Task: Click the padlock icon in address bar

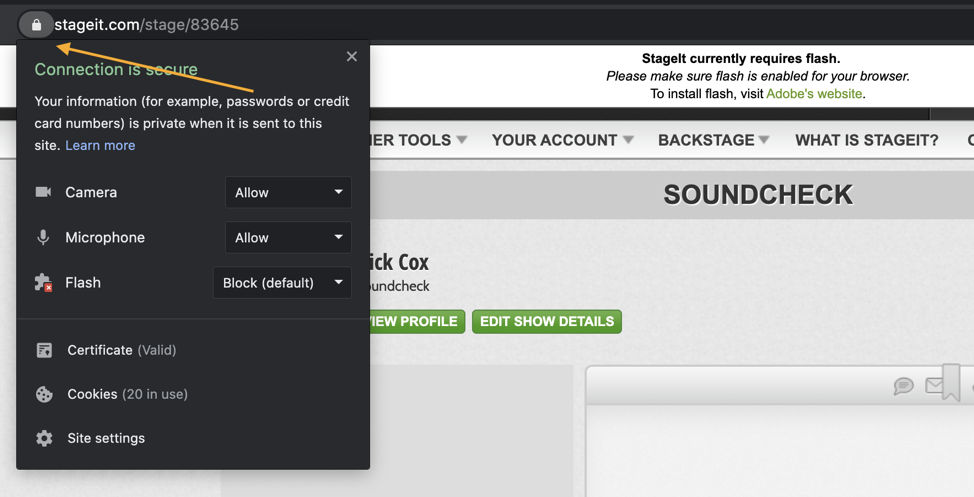Action: [36, 25]
